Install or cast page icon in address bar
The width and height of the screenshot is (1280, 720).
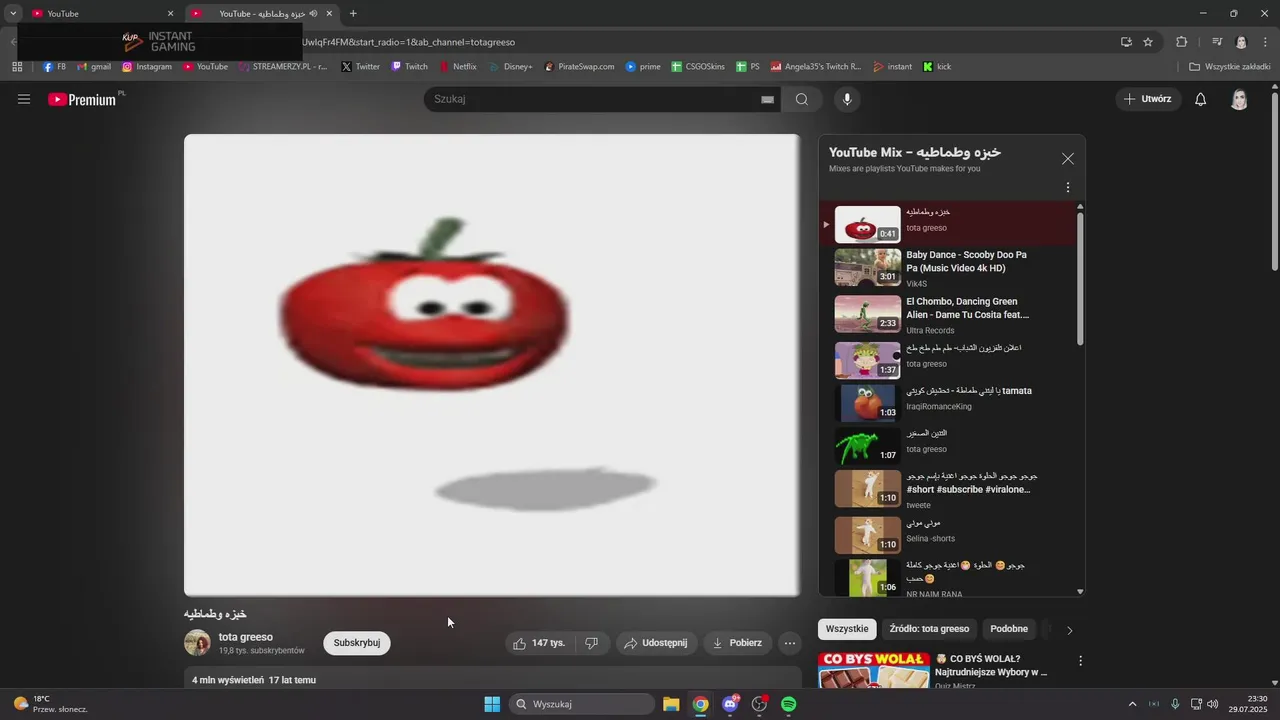coord(1126,42)
